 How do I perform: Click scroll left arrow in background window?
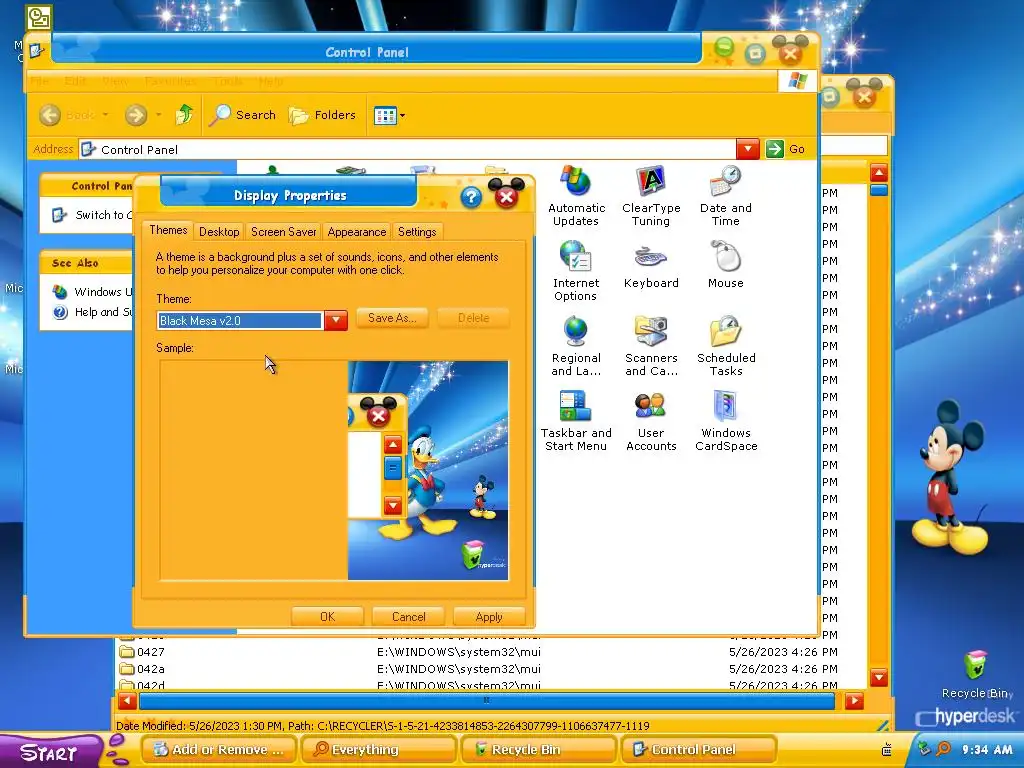127,701
